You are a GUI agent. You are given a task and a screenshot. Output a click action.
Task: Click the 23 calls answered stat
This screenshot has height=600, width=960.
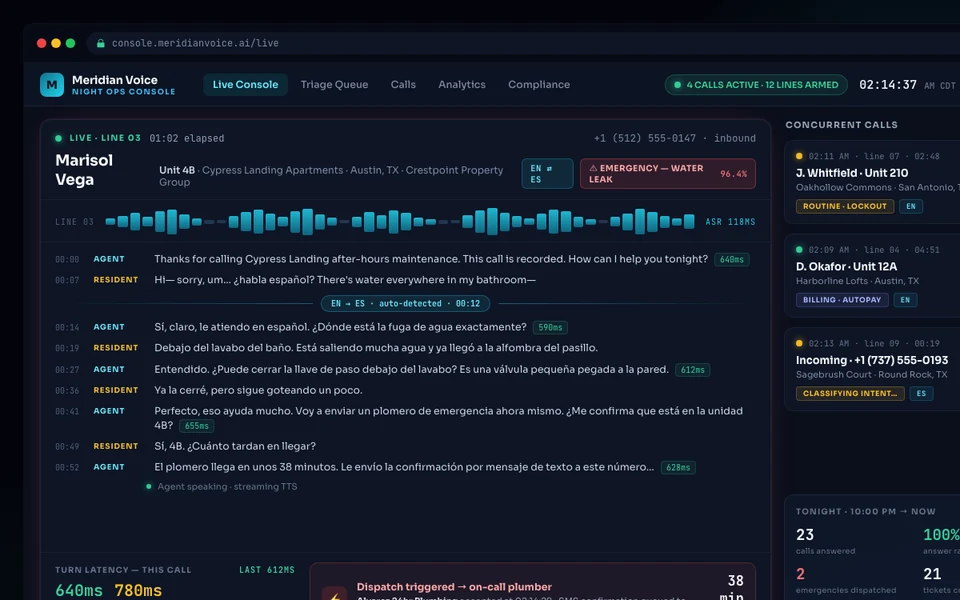tap(824, 541)
